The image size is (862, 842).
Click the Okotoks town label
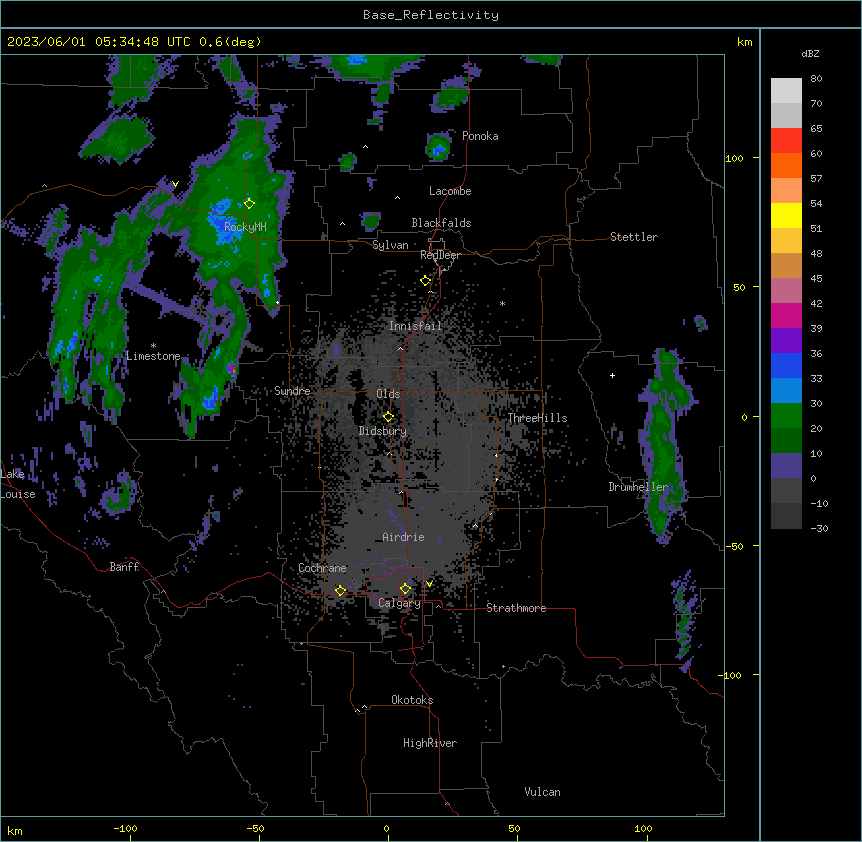[x=412, y=700]
